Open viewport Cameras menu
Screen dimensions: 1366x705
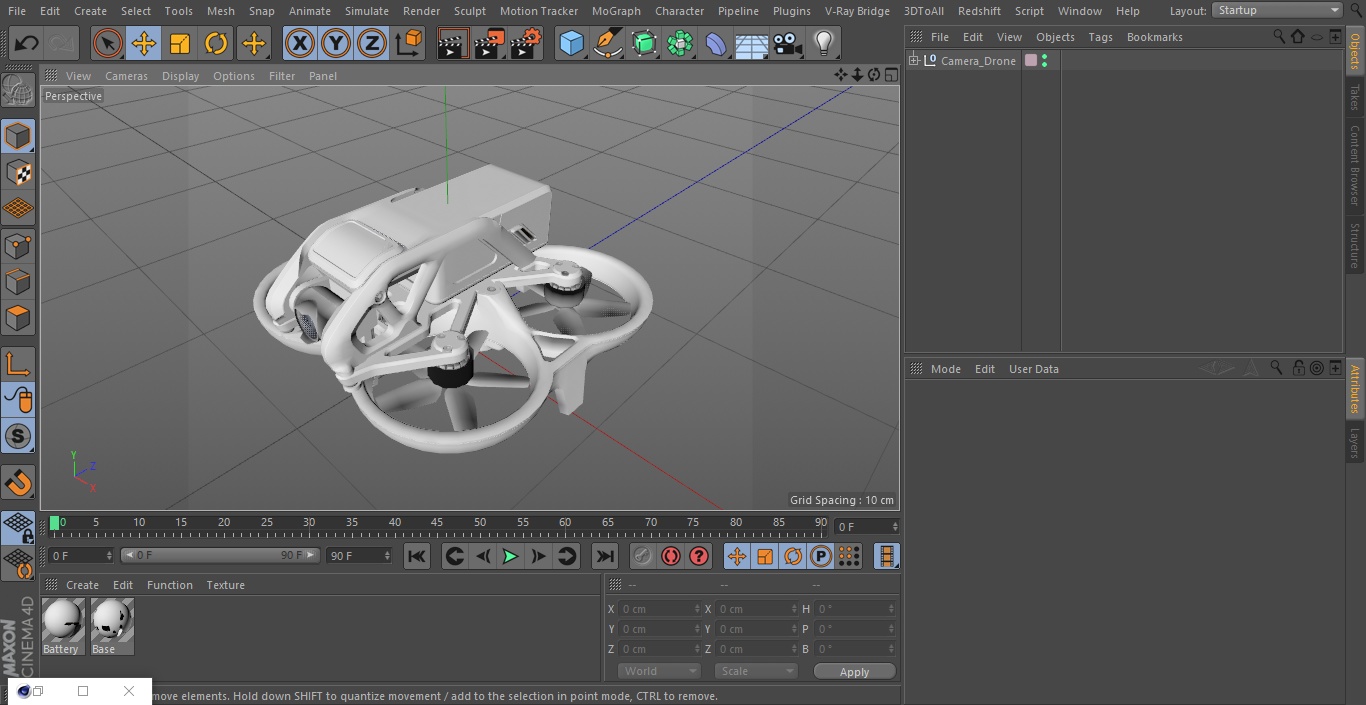click(126, 76)
